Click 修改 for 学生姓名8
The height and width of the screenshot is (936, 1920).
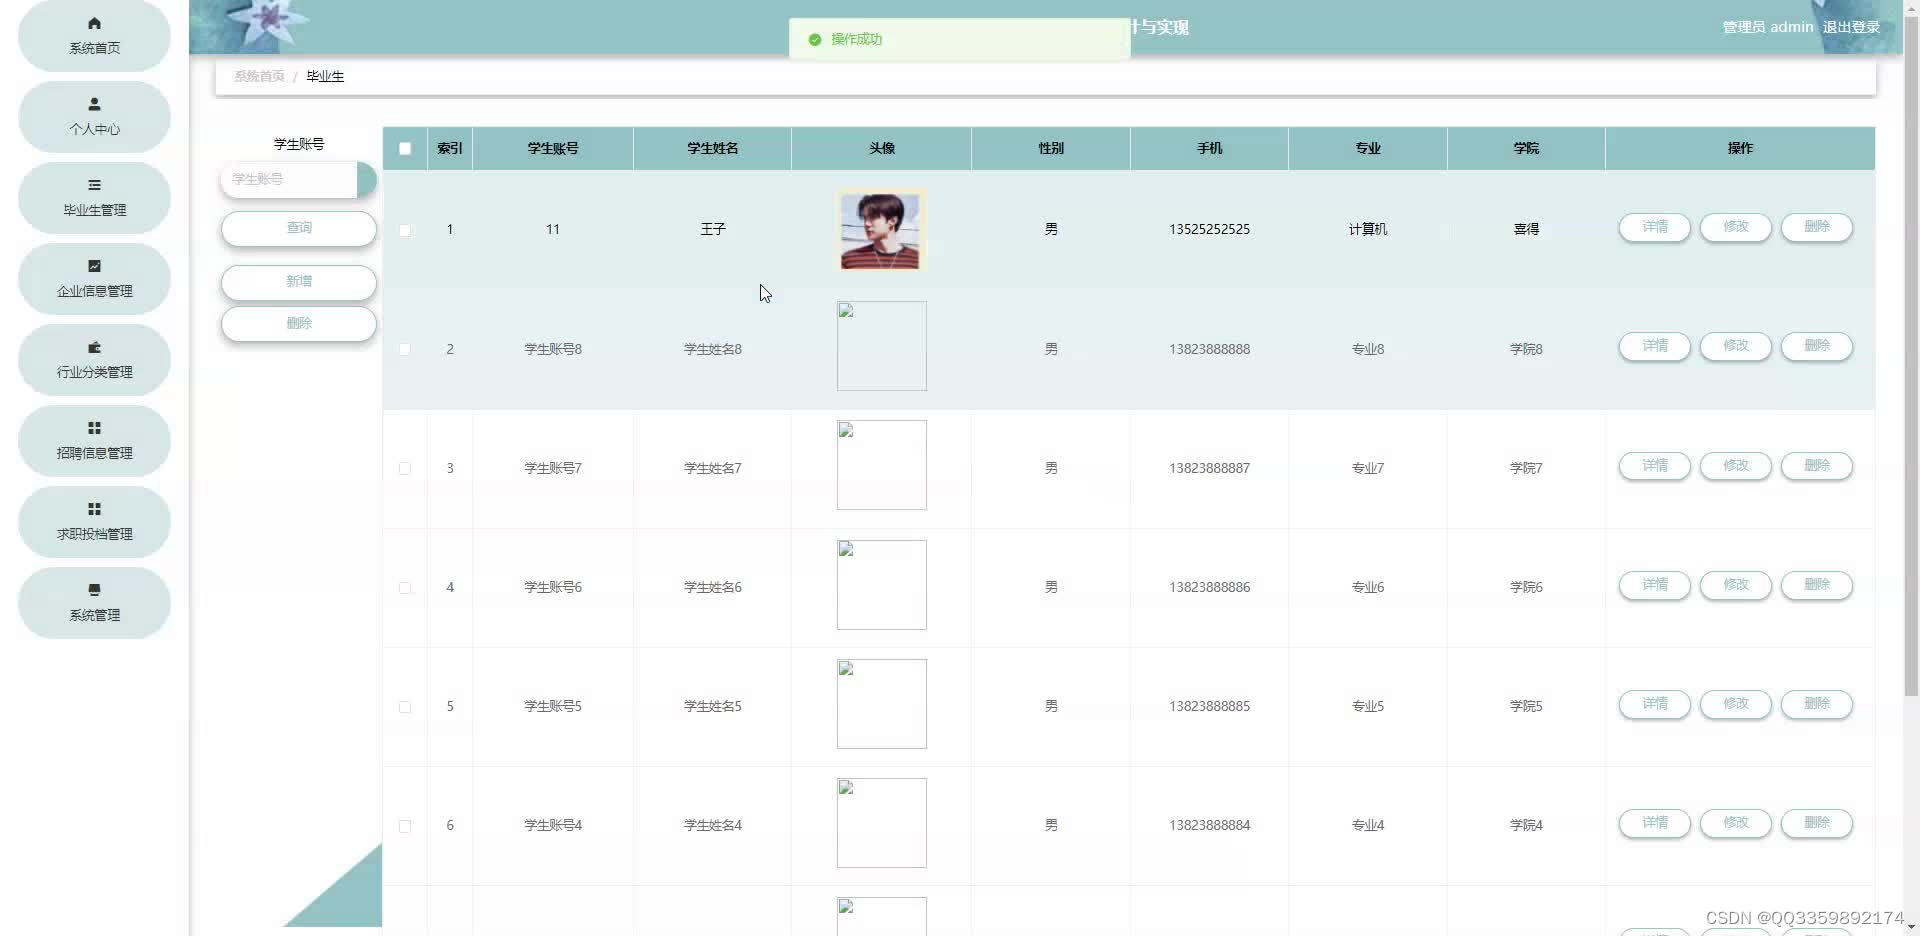tap(1736, 346)
